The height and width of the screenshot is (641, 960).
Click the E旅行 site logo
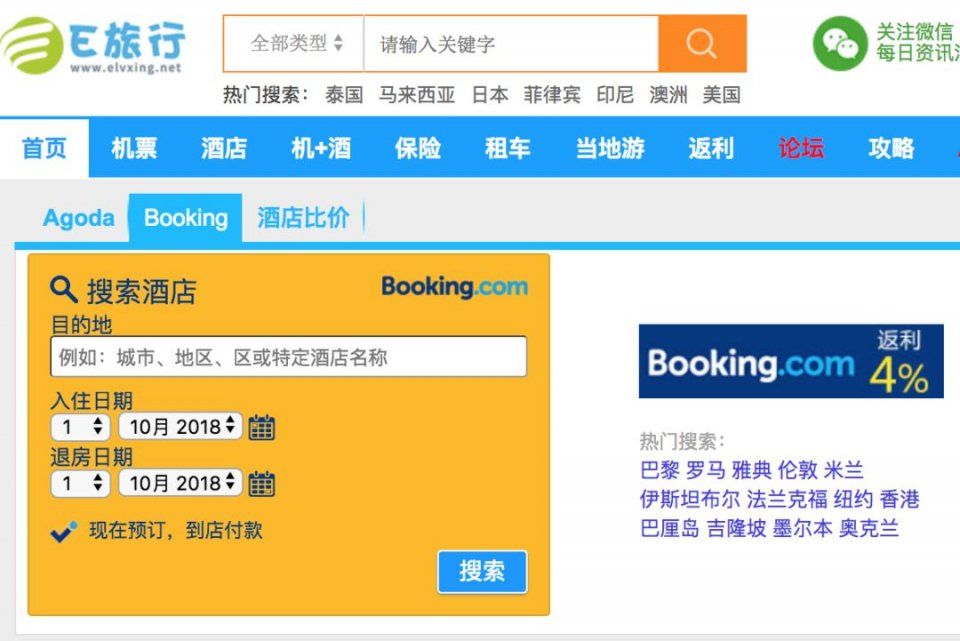tap(93, 45)
